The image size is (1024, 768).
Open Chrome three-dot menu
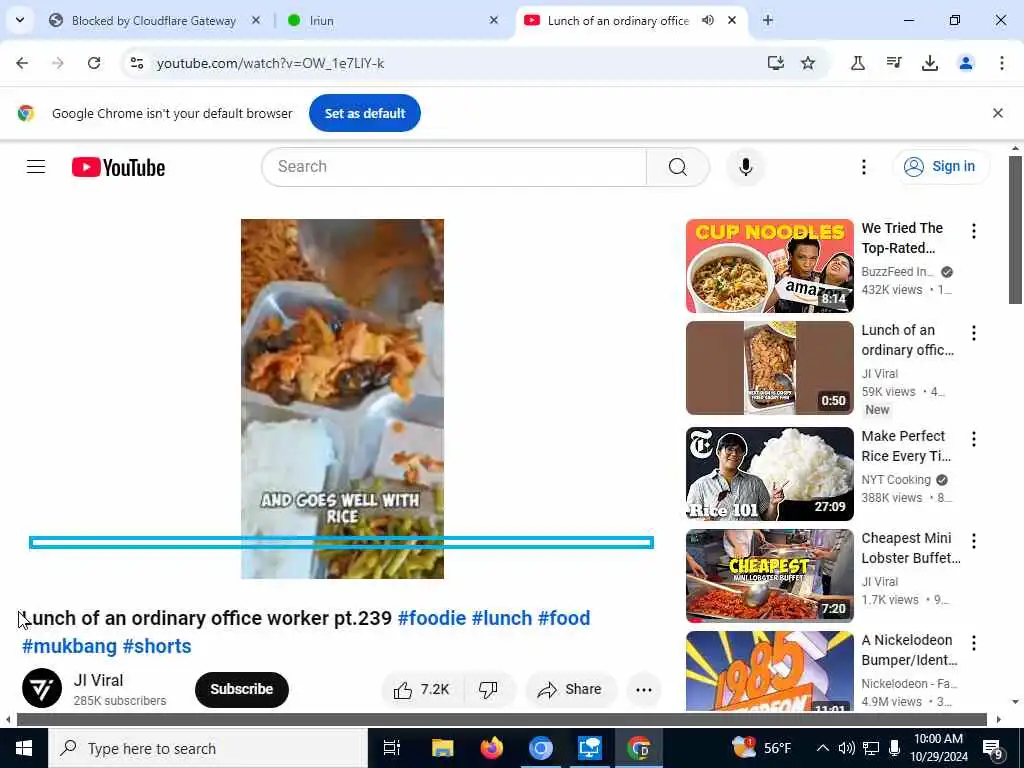point(1002,63)
